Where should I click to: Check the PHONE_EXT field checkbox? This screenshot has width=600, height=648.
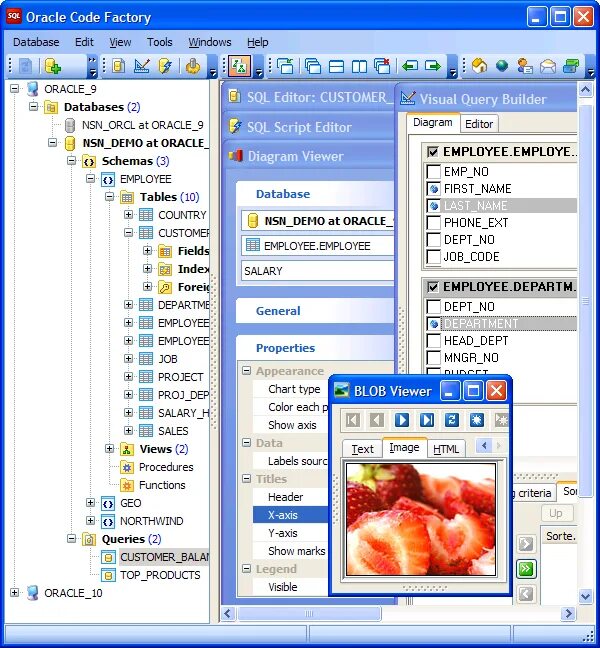click(x=433, y=223)
